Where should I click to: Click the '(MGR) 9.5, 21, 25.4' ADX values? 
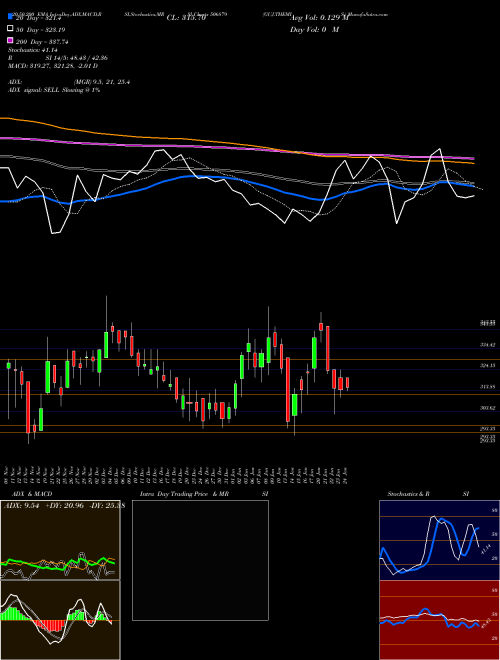pos(101,82)
